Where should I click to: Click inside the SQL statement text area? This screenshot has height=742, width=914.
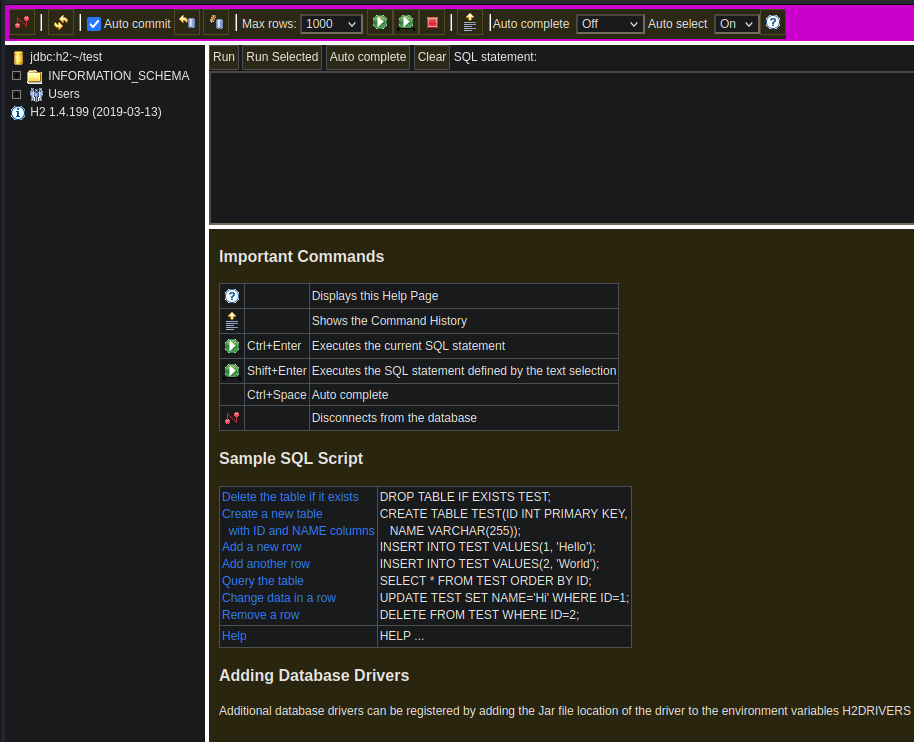(x=560, y=147)
